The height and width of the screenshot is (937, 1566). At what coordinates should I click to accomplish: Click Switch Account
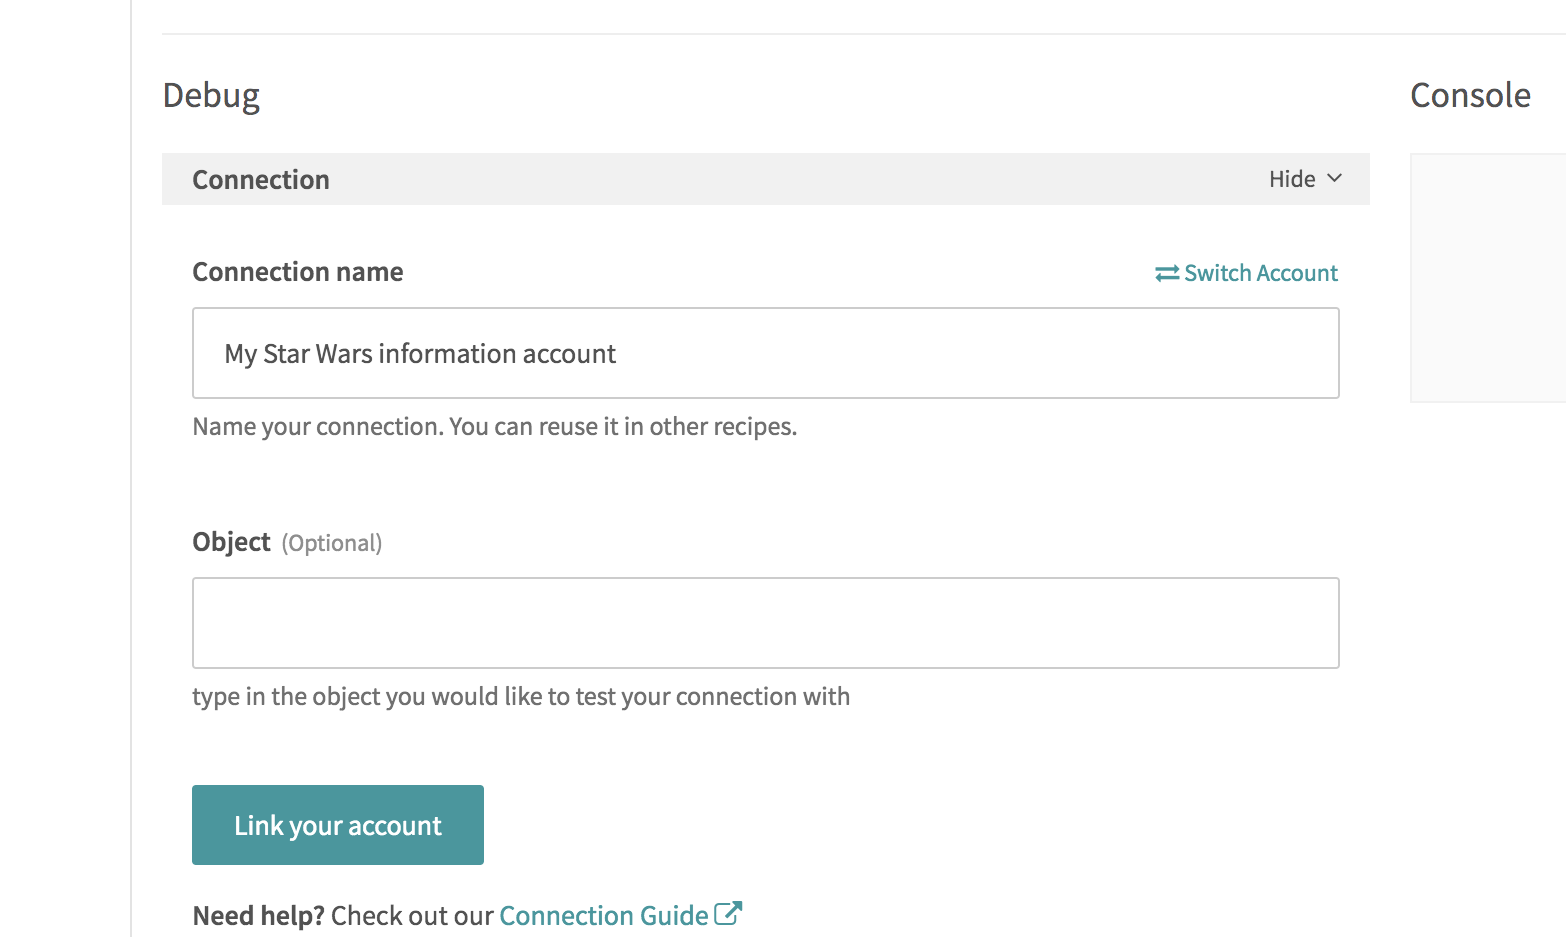click(1246, 272)
